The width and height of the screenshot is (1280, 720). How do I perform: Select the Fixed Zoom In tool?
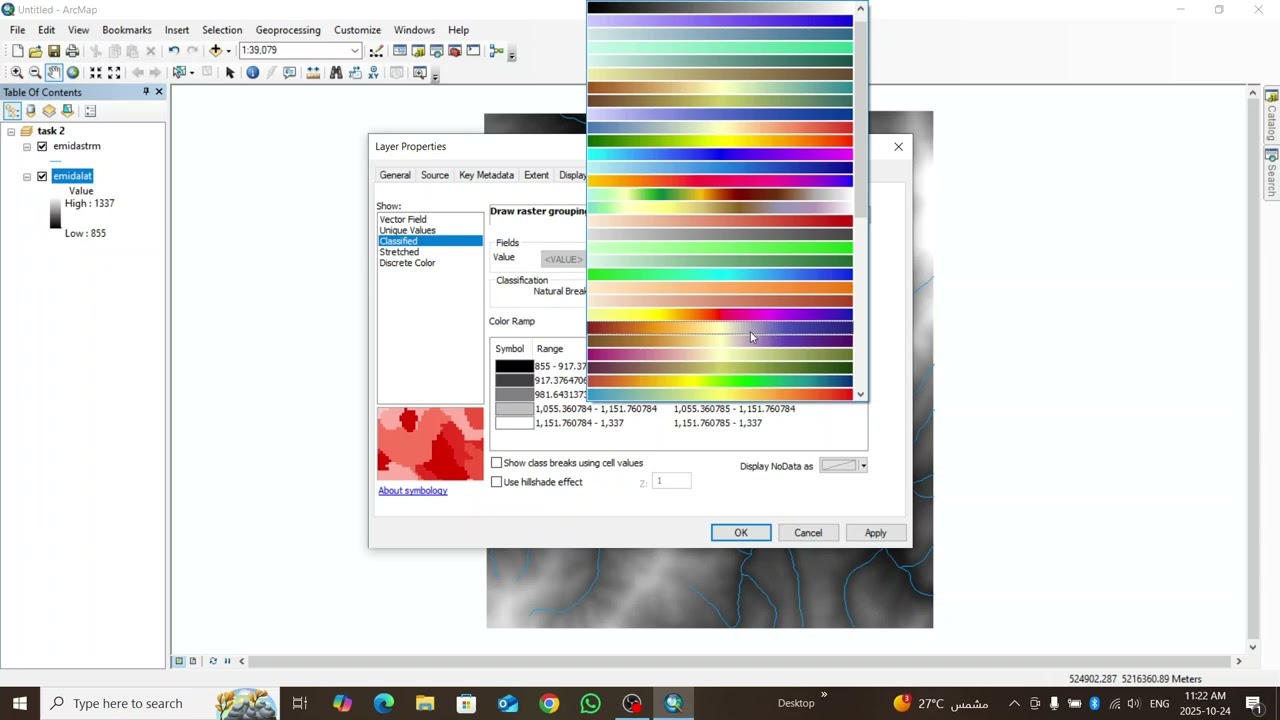pyautogui.click(x=95, y=73)
